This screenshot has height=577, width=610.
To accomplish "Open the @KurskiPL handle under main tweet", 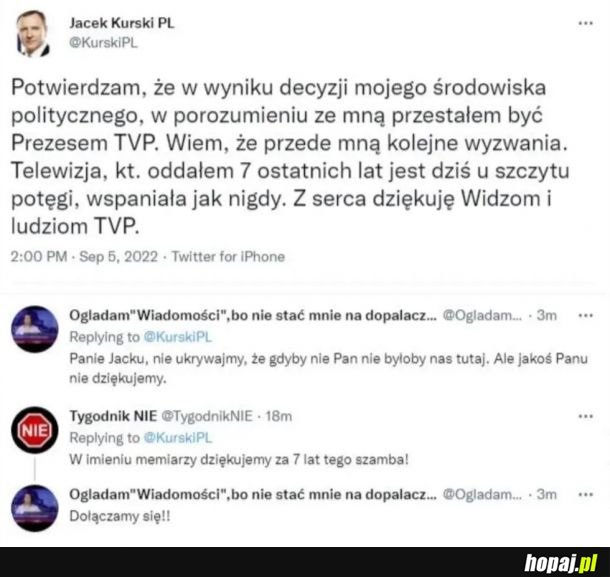I will (x=103, y=42).
